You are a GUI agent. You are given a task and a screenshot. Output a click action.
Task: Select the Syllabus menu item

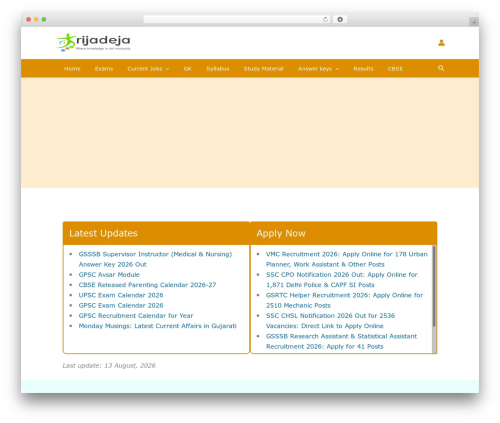click(x=218, y=69)
